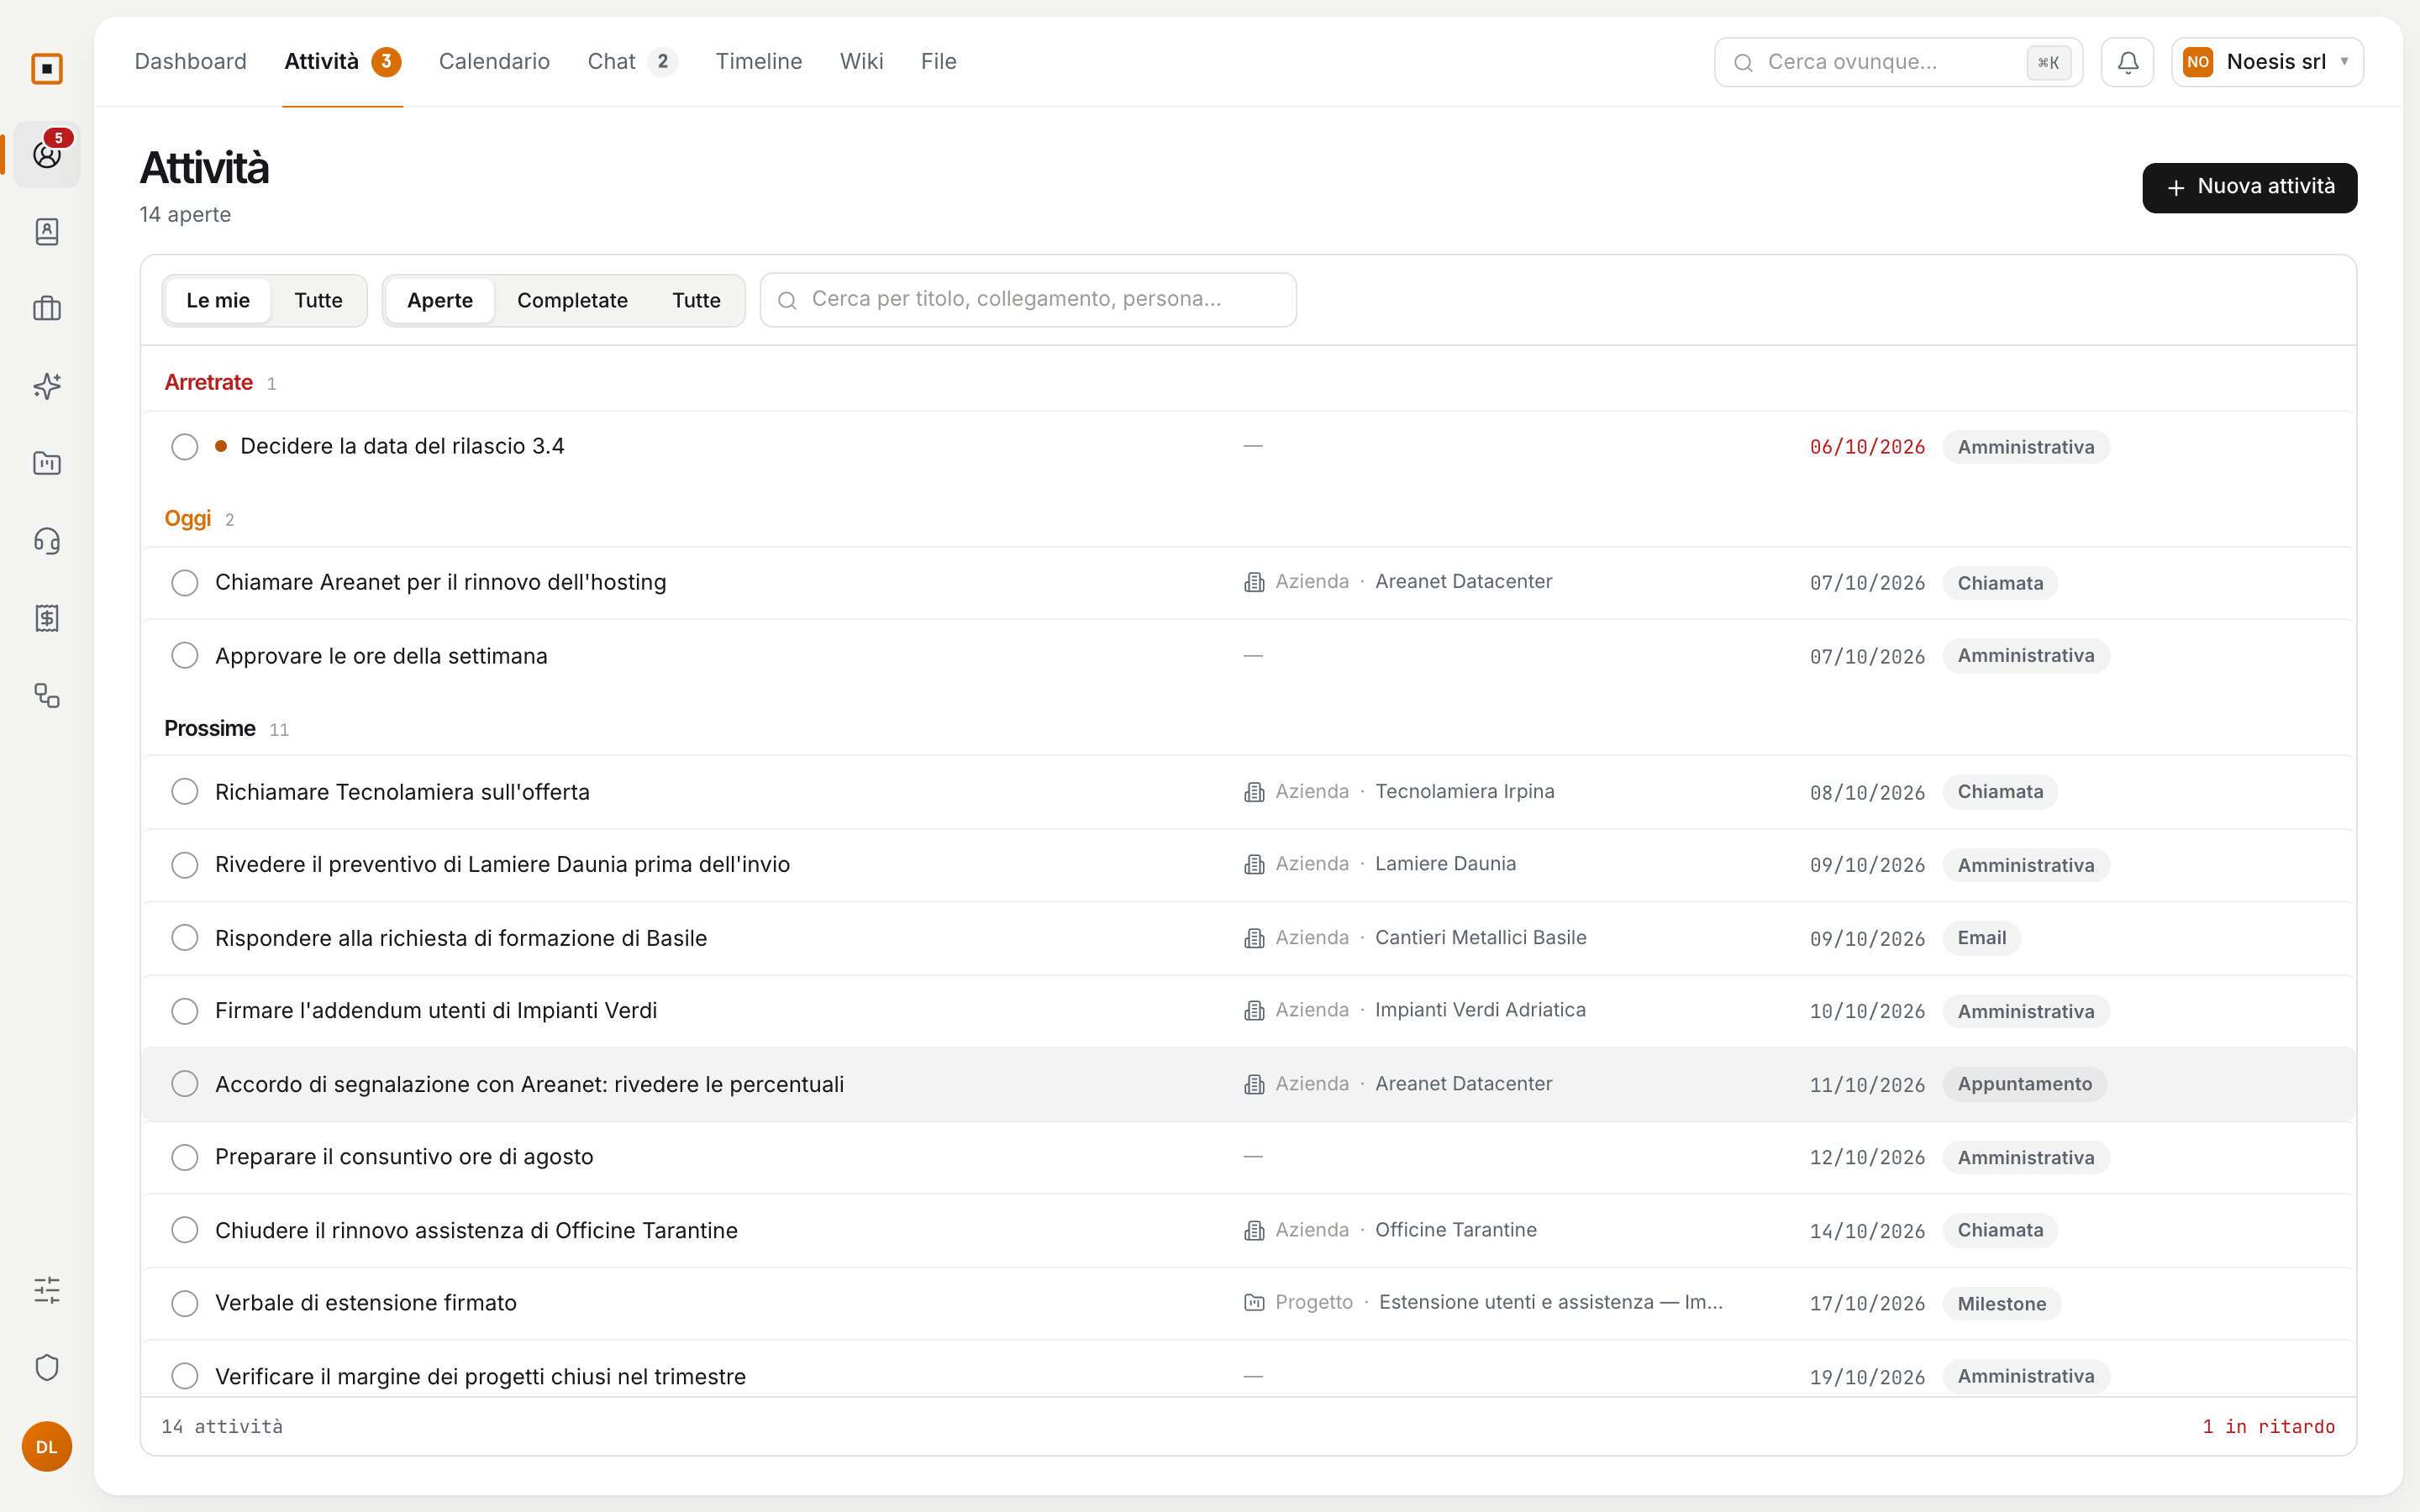Select 'Le mie' owner filter
Image resolution: width=2420 pixels, height=1512 pixels.
tap(218, 300)
